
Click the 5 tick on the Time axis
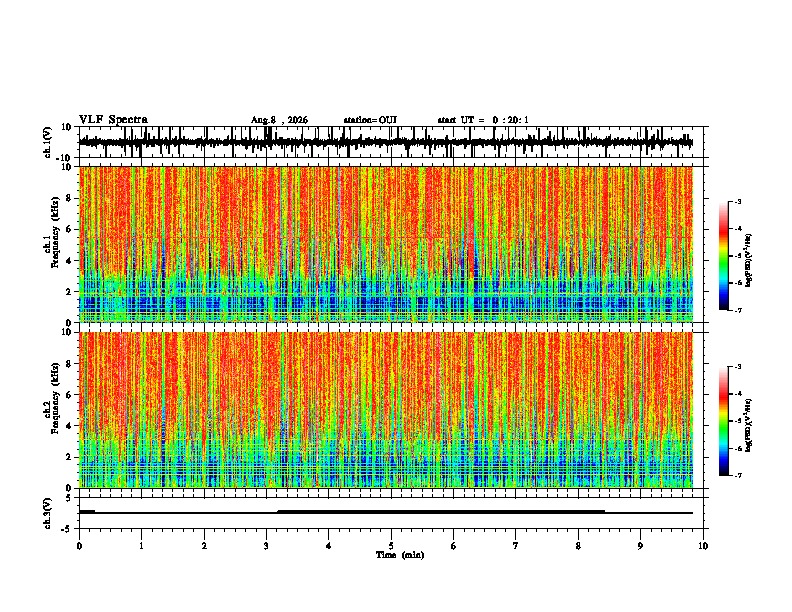point(391,546)
